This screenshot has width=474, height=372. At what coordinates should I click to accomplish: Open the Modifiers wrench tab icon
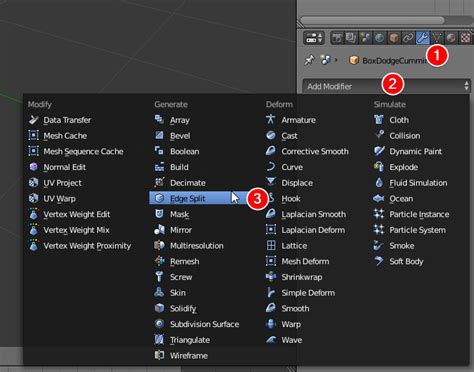(x=422, y=38)
